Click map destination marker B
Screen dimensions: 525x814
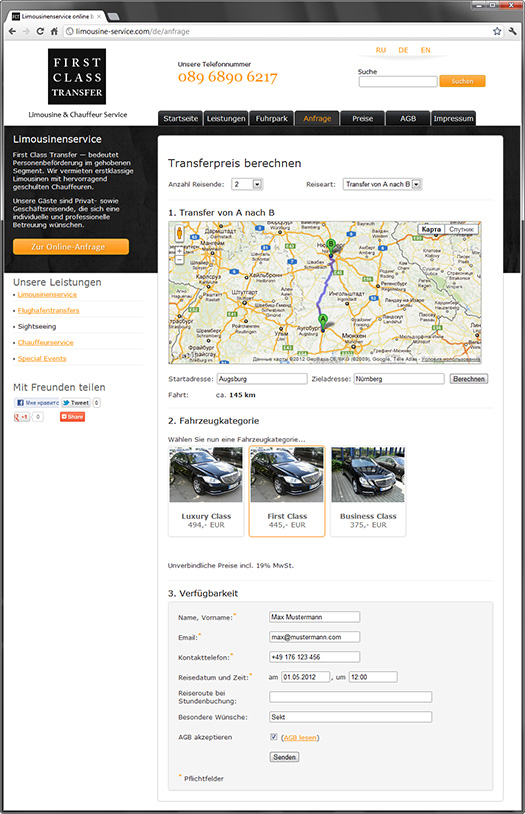(x=331, y=247)
